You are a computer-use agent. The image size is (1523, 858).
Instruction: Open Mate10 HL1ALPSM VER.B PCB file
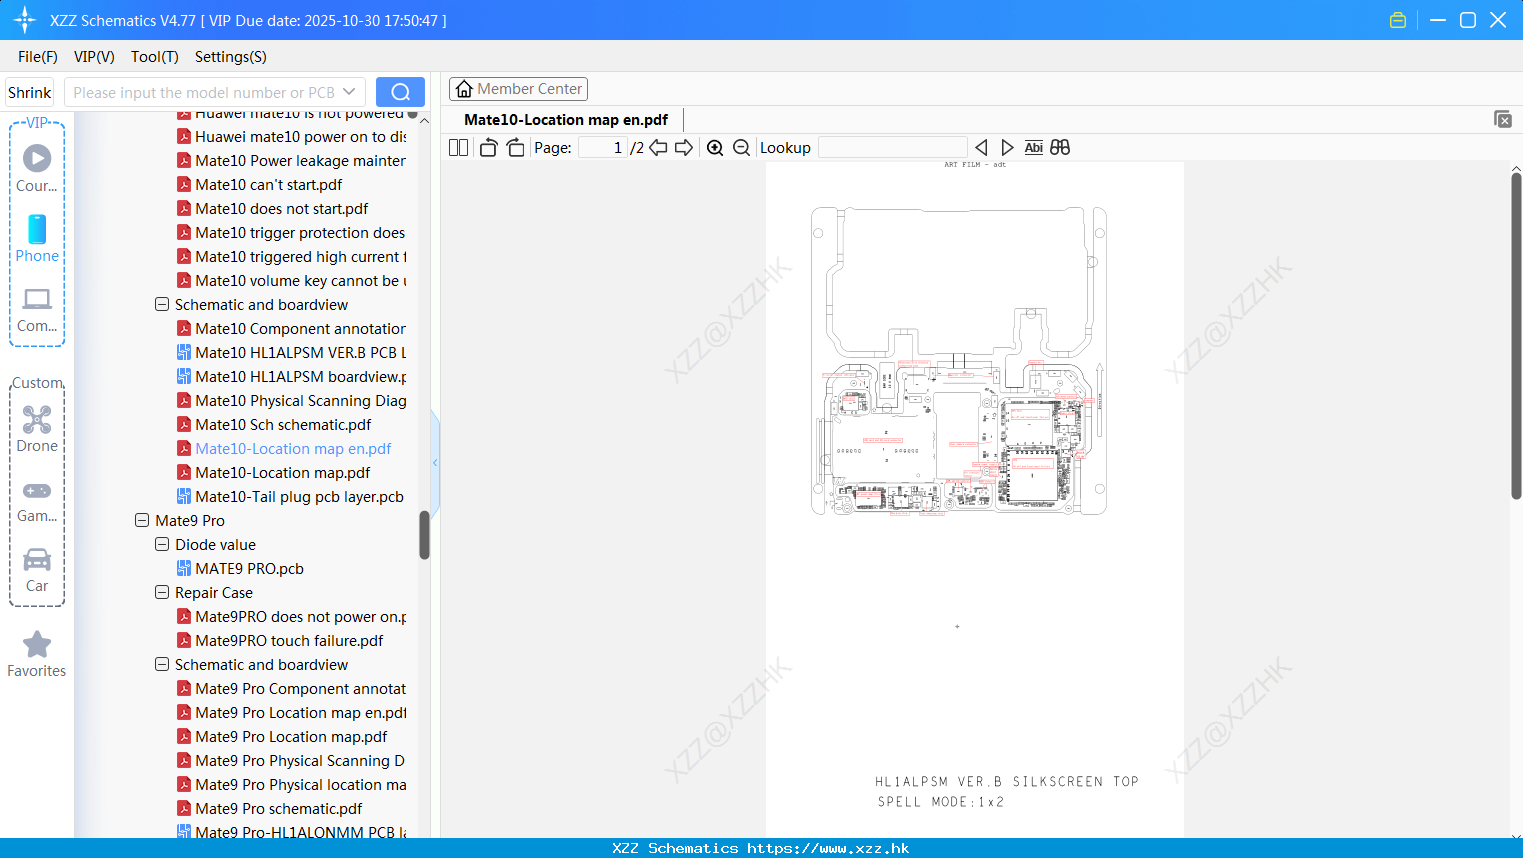pyautogui.click(x=291, y=352)
